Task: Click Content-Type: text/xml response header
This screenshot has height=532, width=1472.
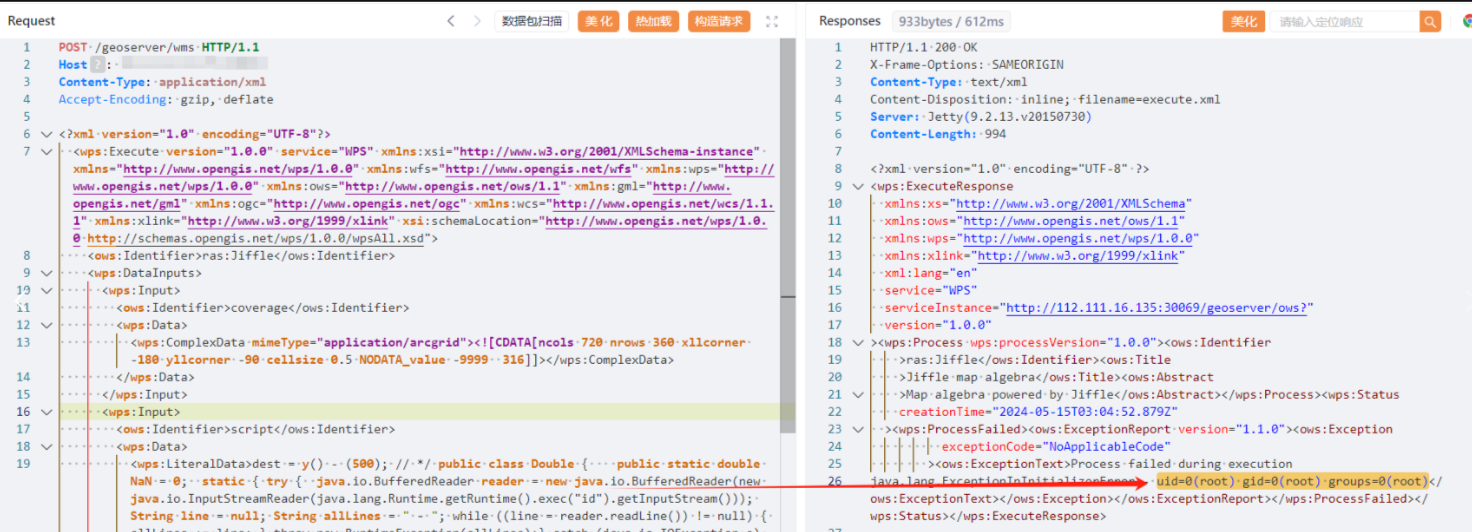Action: click(949, 82)
